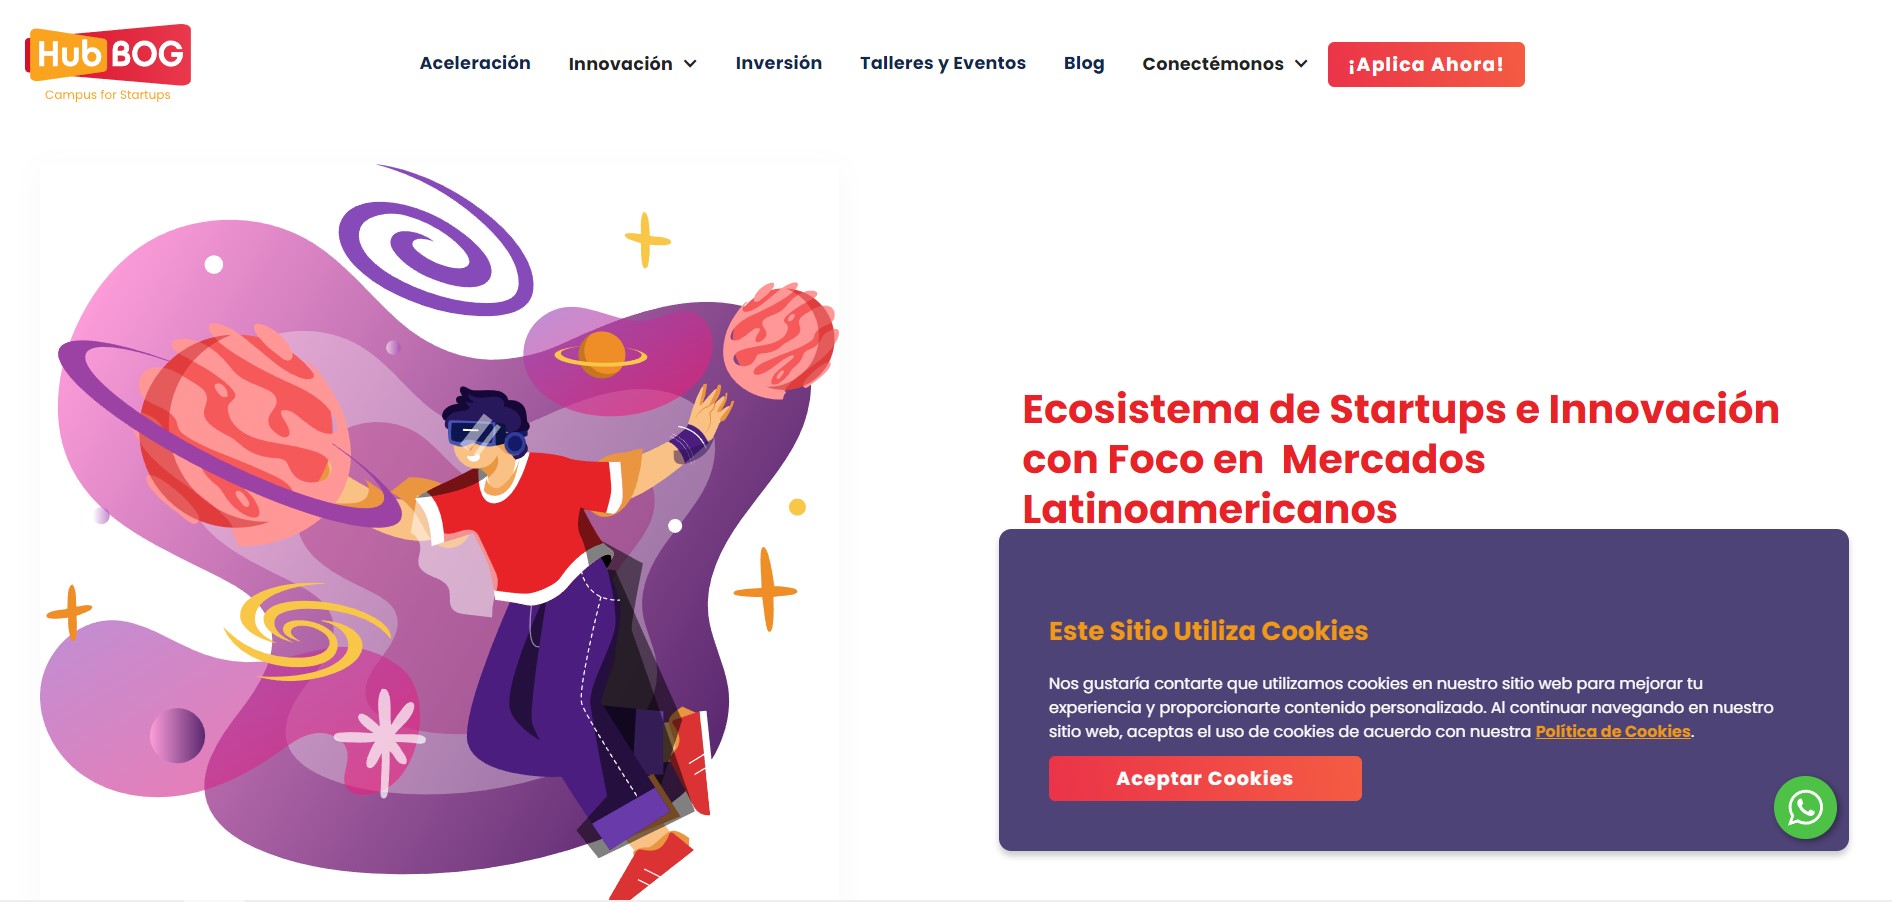Click the Innovación menu label

(x=620, y=64)
